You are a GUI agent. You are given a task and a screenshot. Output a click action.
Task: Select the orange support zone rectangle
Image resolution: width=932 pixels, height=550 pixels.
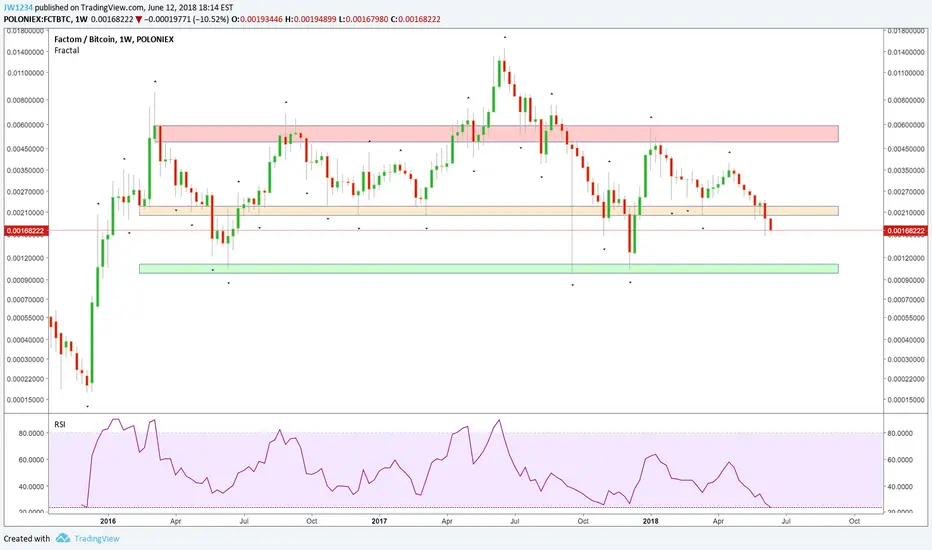pyautogui.click(x=489, y=210)
